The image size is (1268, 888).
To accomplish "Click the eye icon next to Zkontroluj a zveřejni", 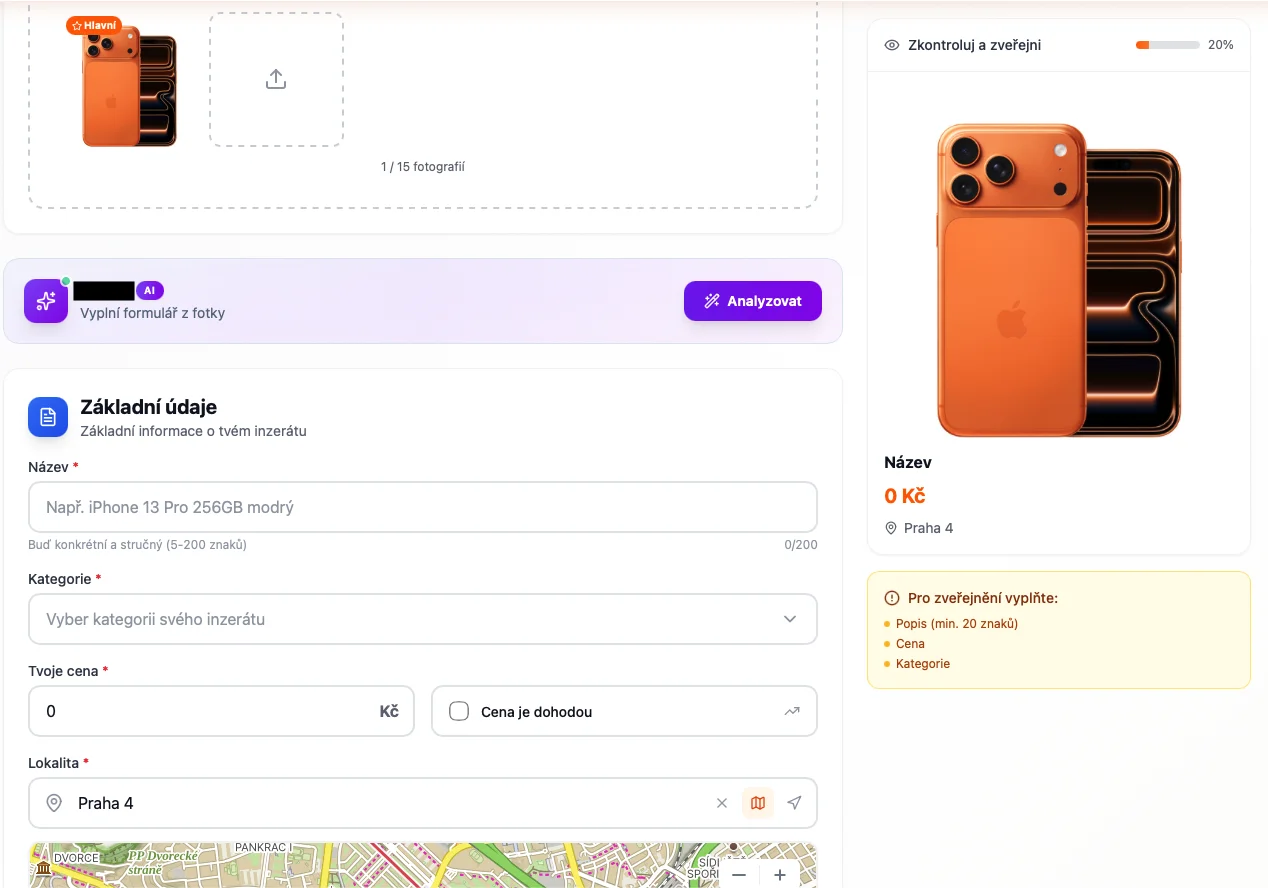I will click(890, 45).
